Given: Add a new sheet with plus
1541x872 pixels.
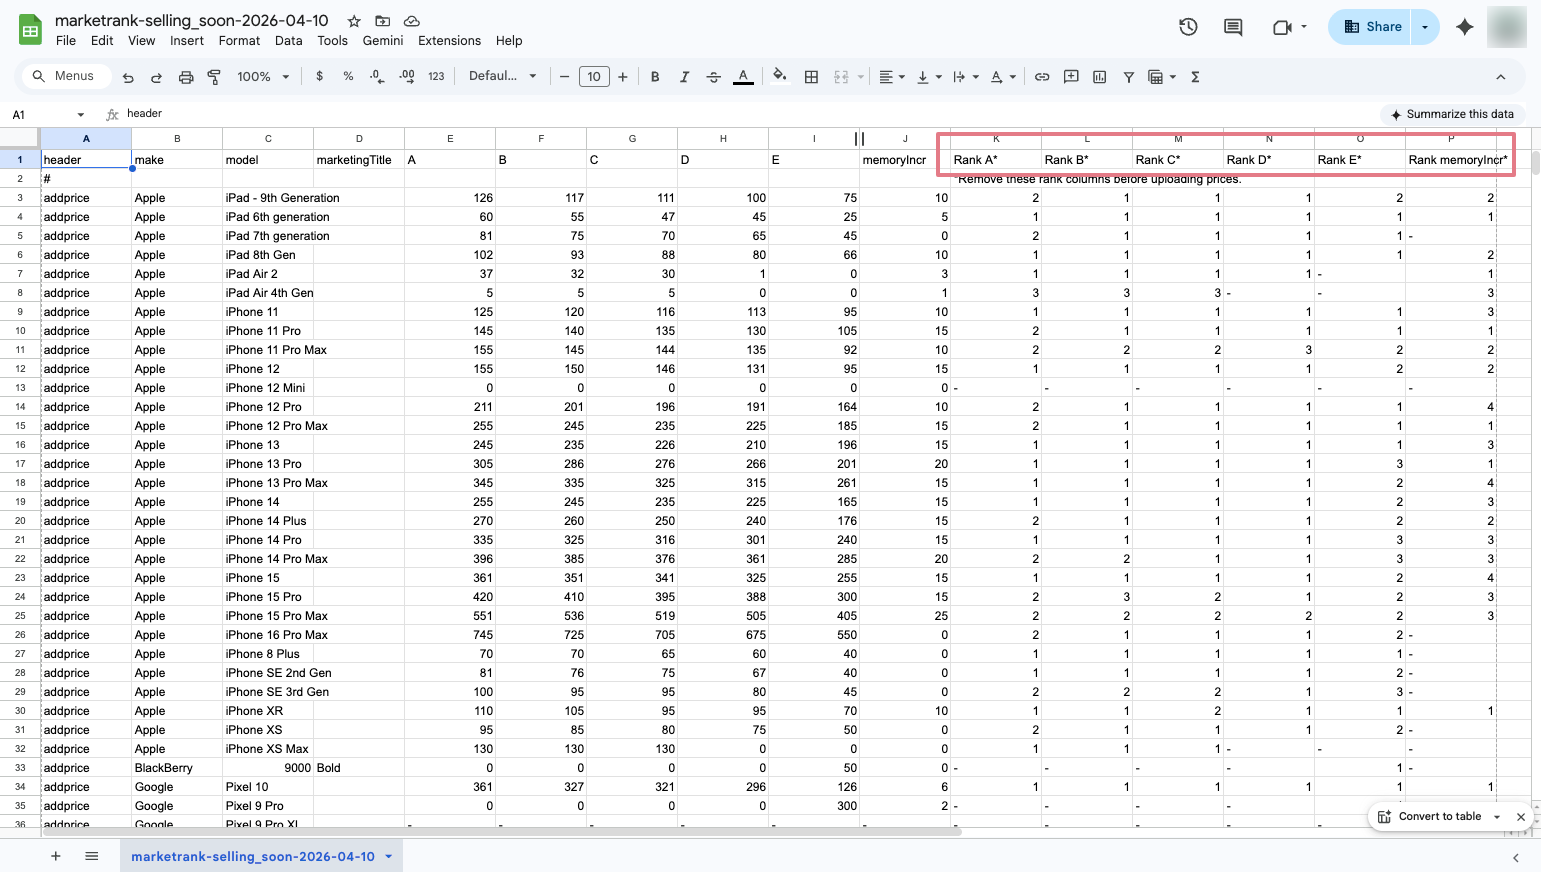Looking at the screenshot, I should click(56, 856).
